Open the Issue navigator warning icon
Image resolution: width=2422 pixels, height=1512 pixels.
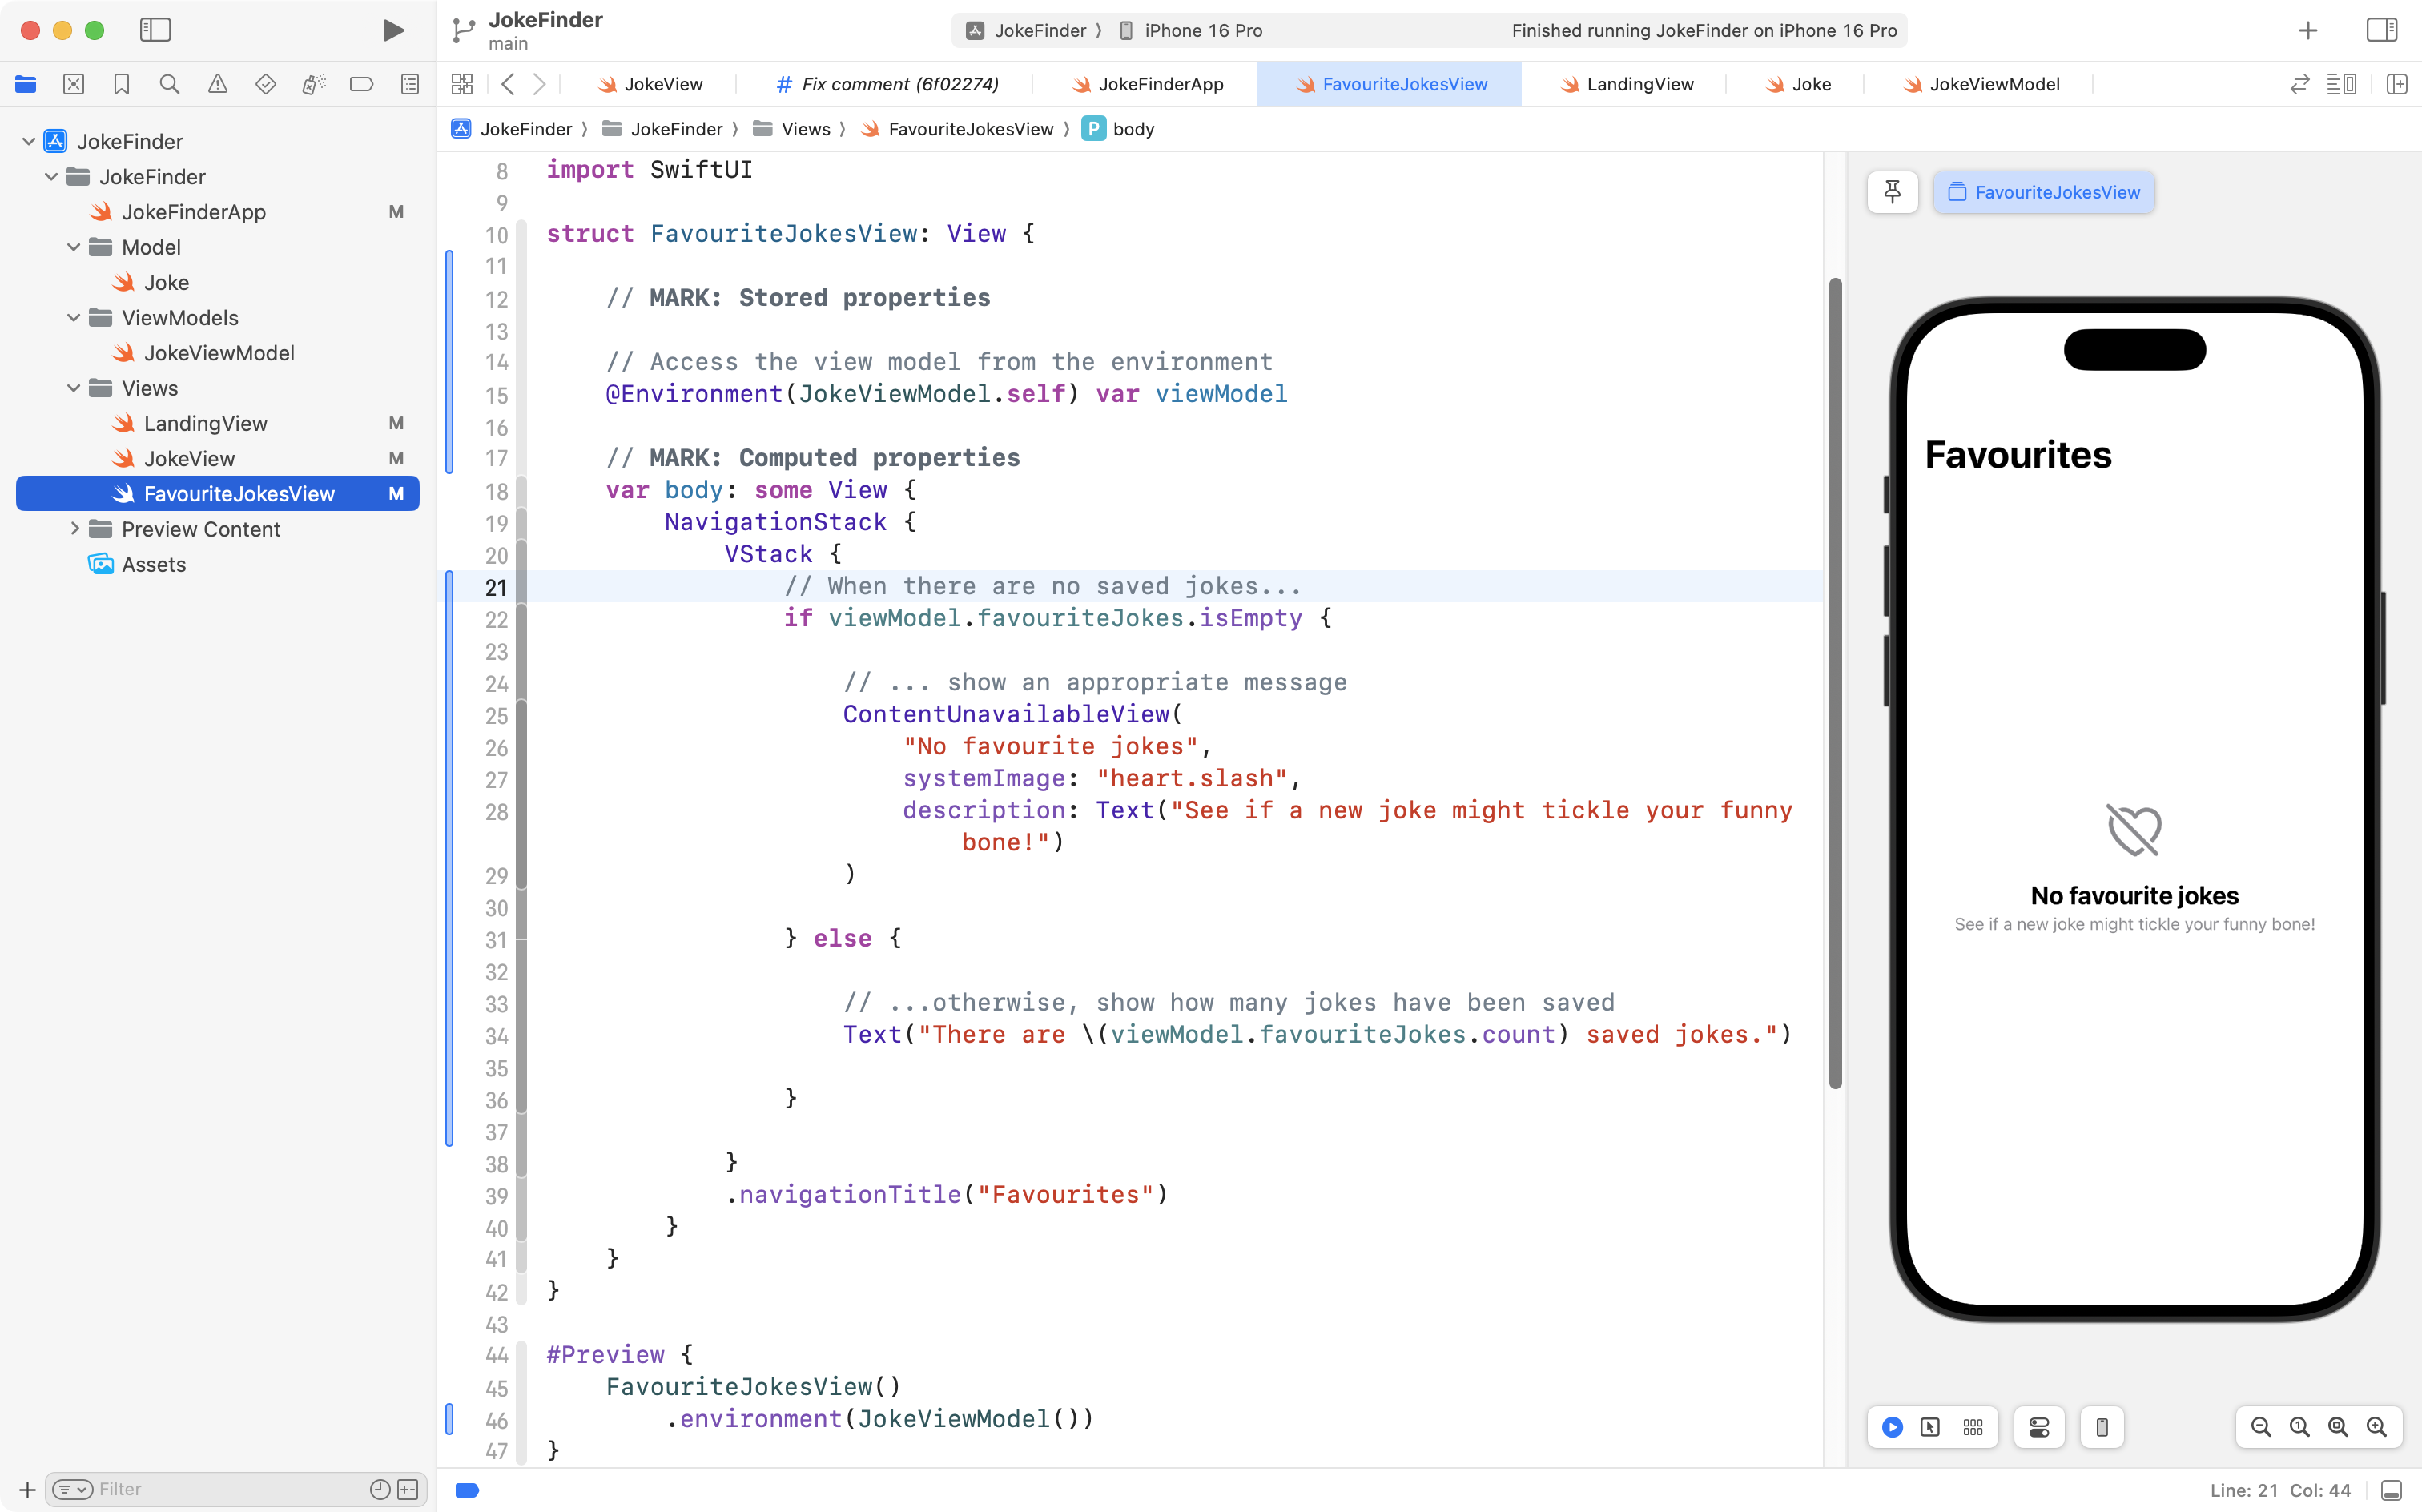(217, 84)
